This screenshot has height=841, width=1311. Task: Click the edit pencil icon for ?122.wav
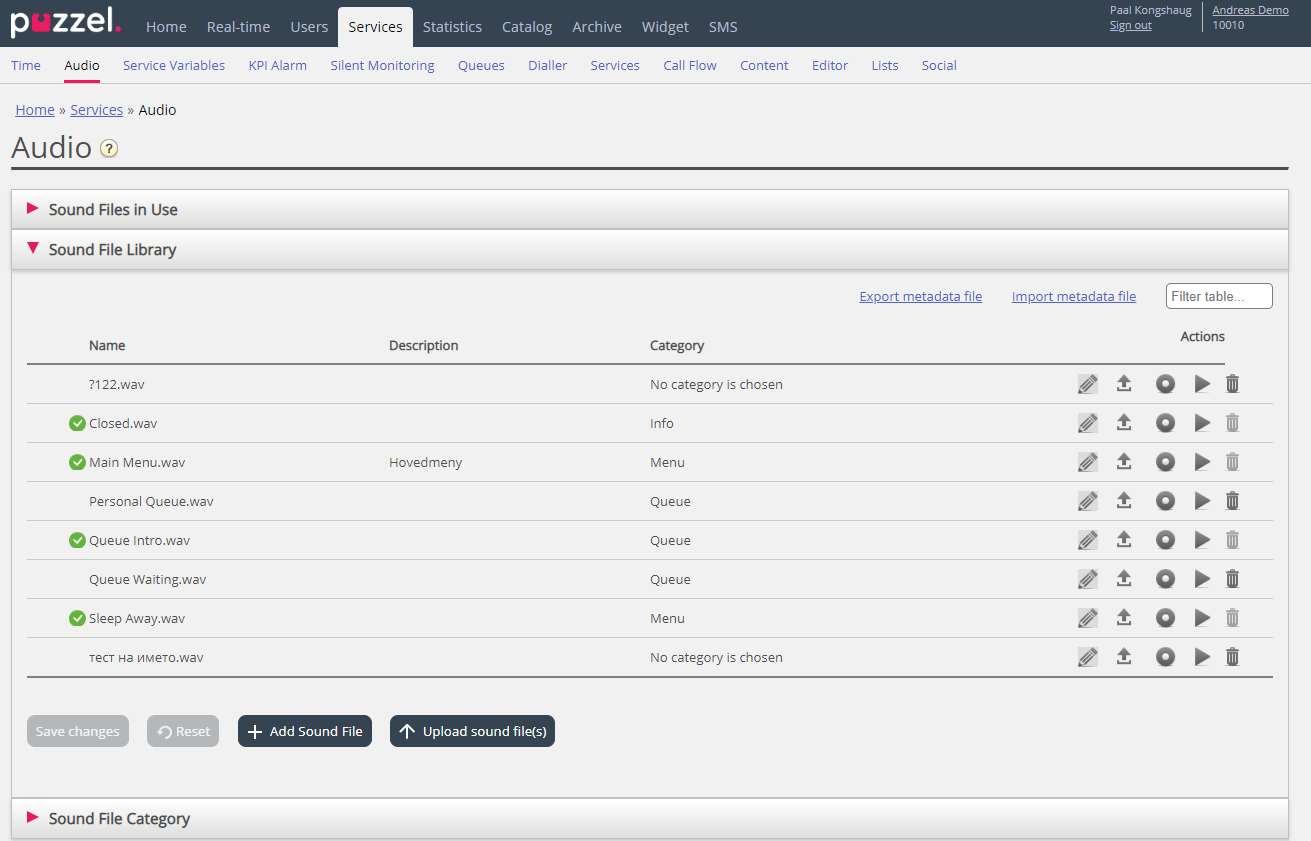(x=1088, y=384)
